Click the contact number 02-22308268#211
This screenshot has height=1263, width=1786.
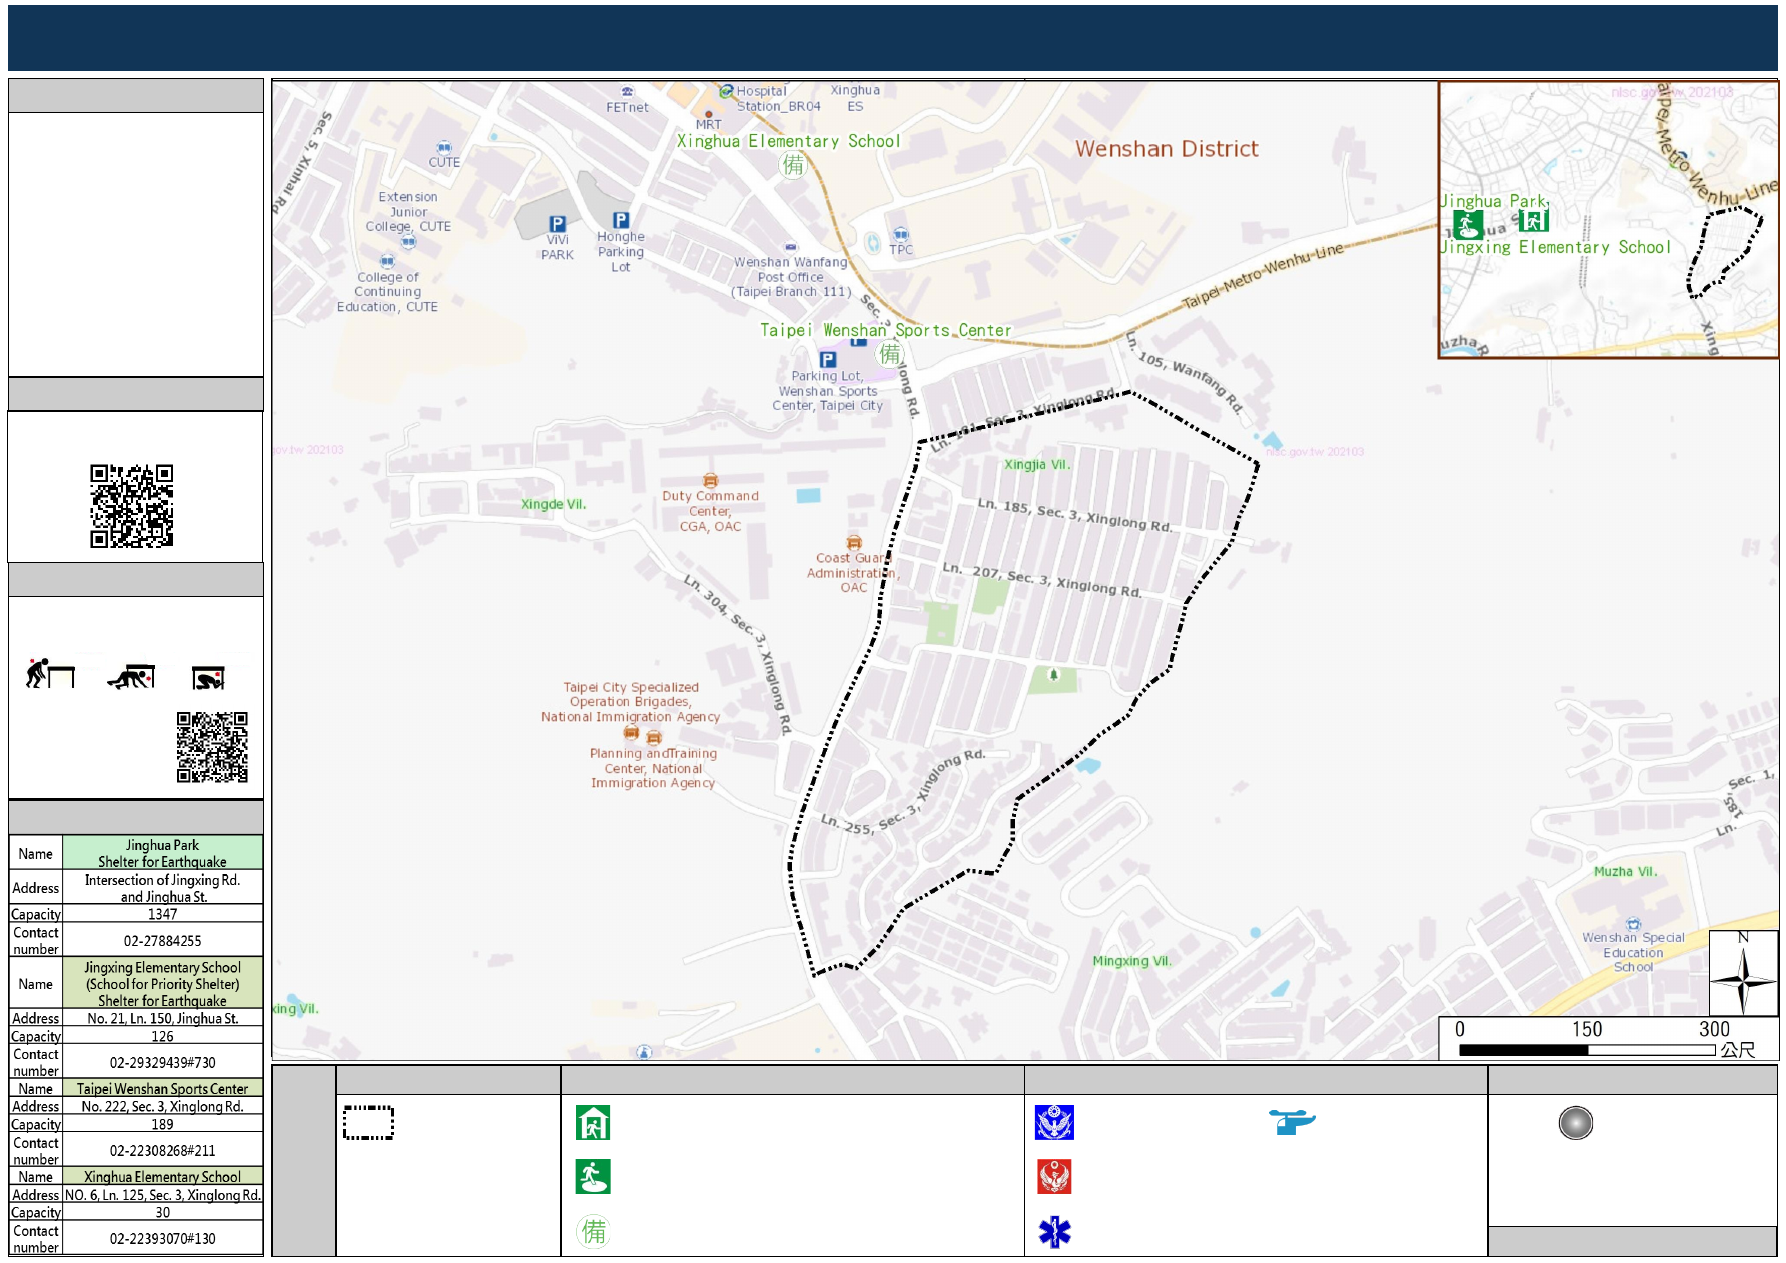pyautogui.click(x=162, y=1150)
